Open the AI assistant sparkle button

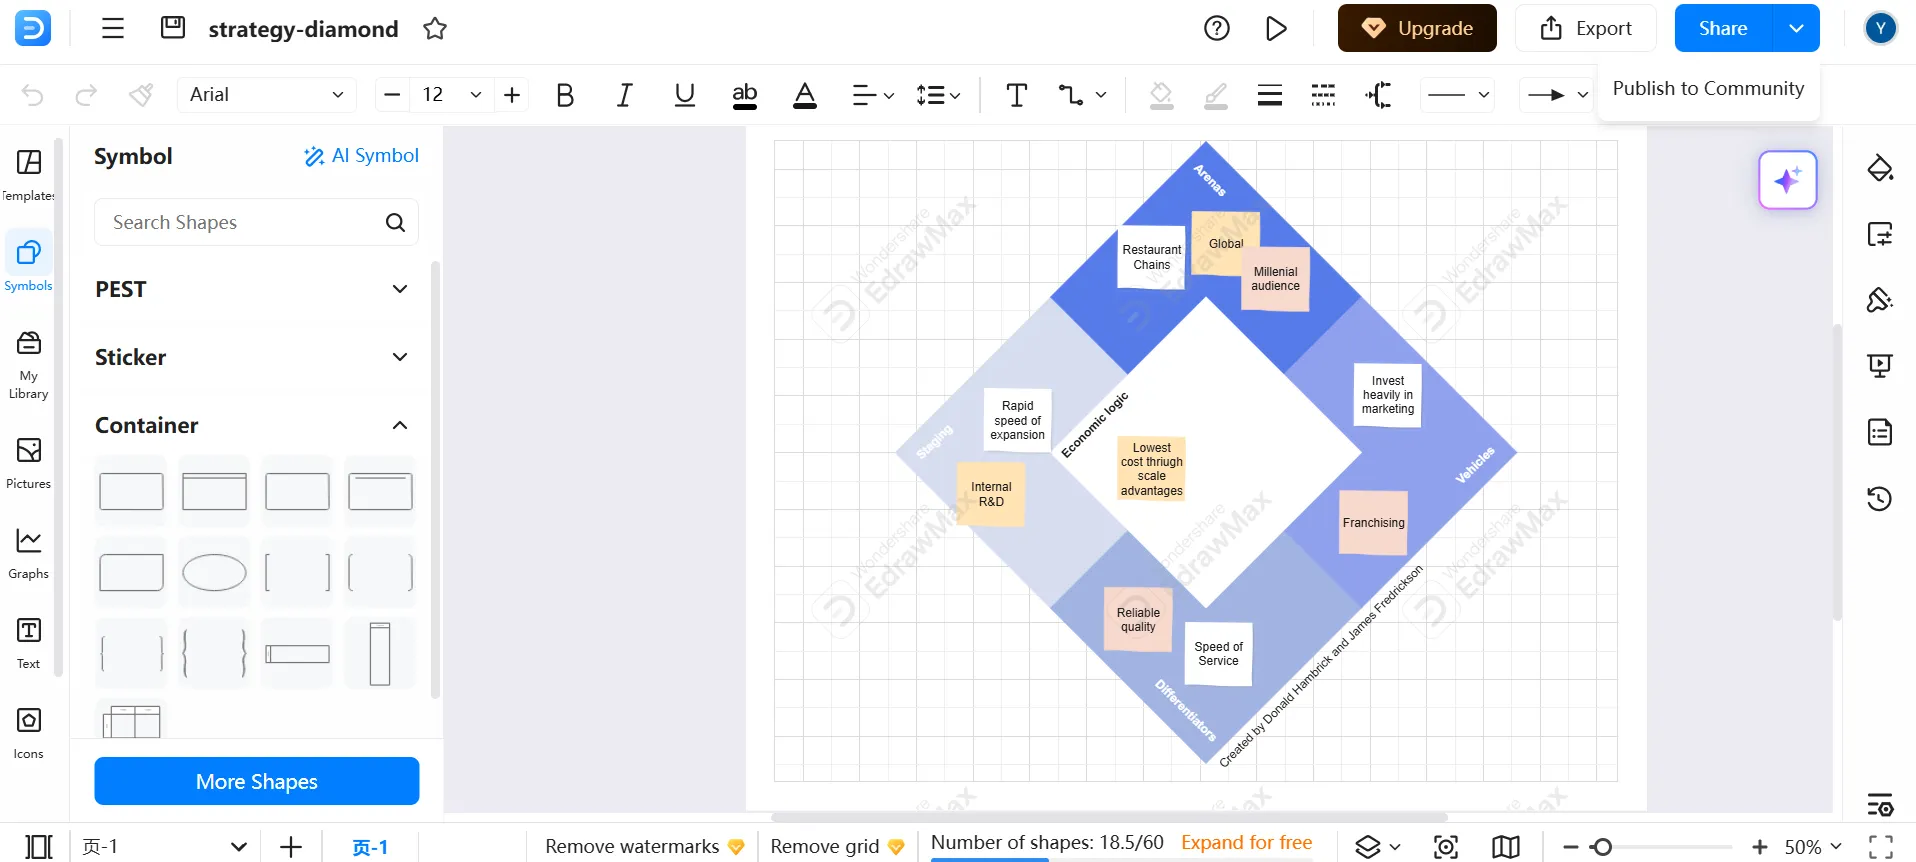tap(1788, 180)
